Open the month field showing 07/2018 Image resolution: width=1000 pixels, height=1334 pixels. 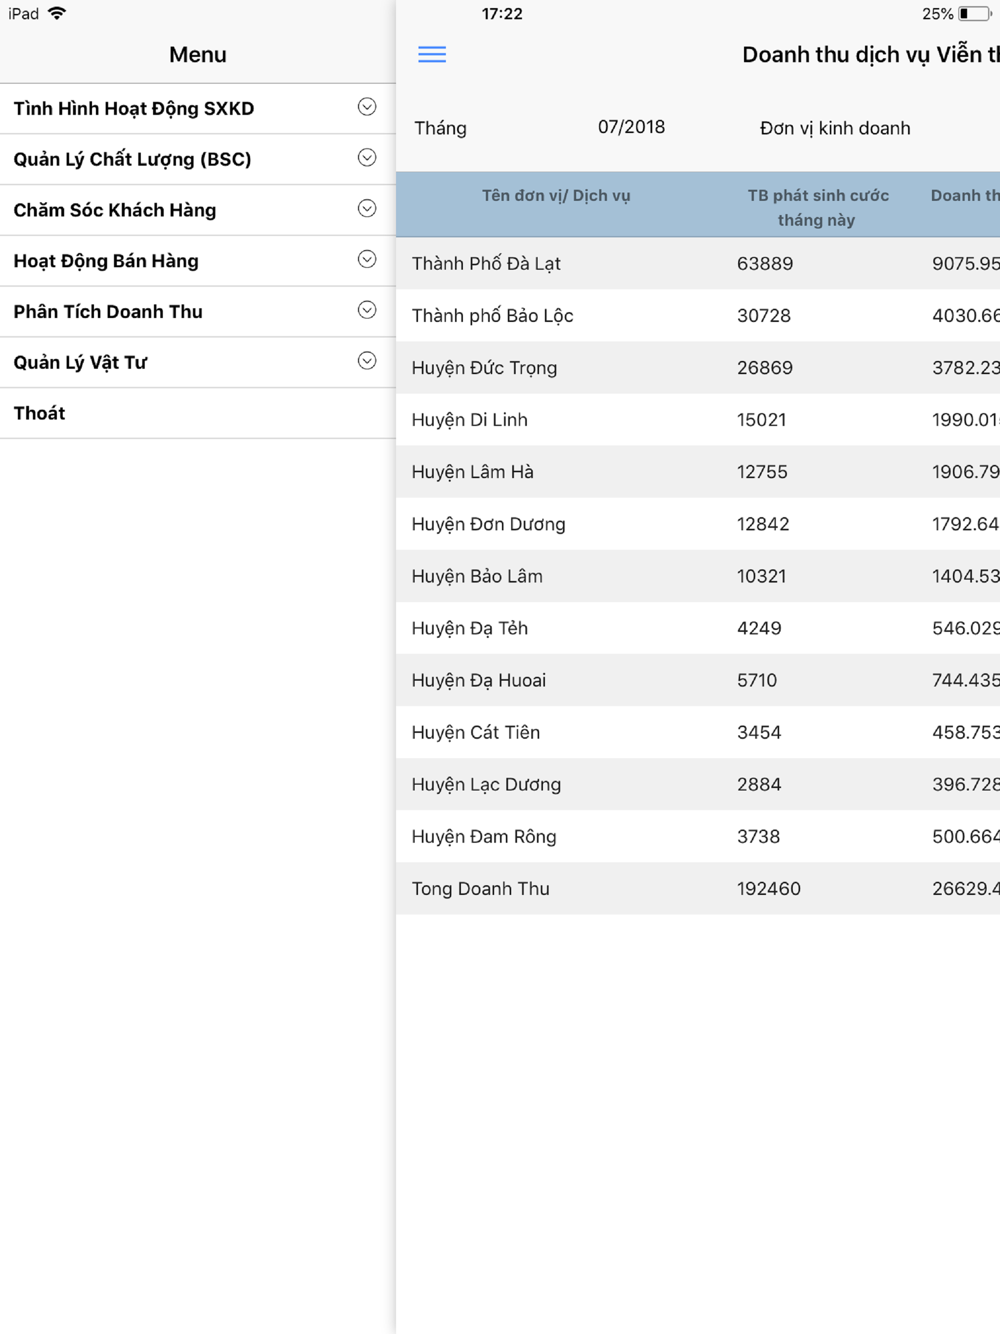click(x=631, y=127)
